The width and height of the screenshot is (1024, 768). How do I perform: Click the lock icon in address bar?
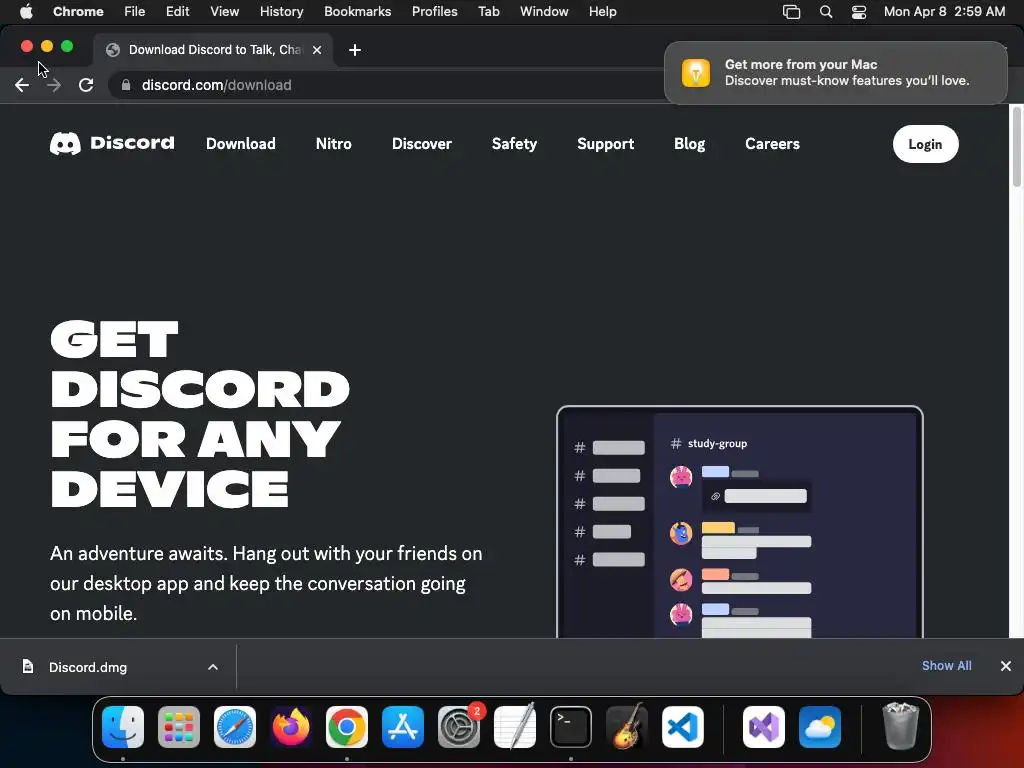126,85
